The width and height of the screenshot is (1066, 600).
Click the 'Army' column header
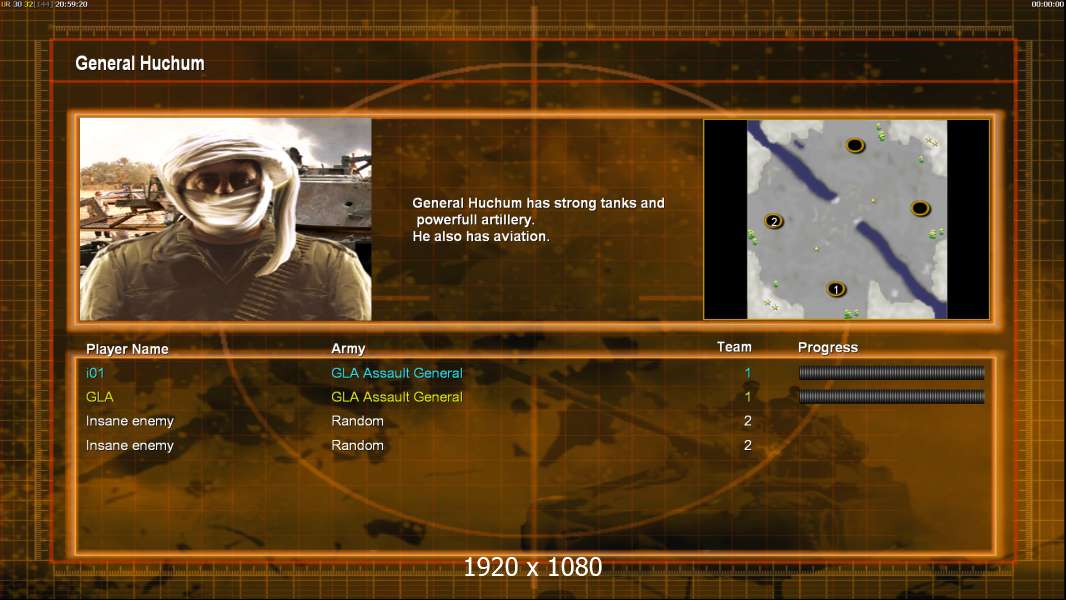(x=348, y=349)
